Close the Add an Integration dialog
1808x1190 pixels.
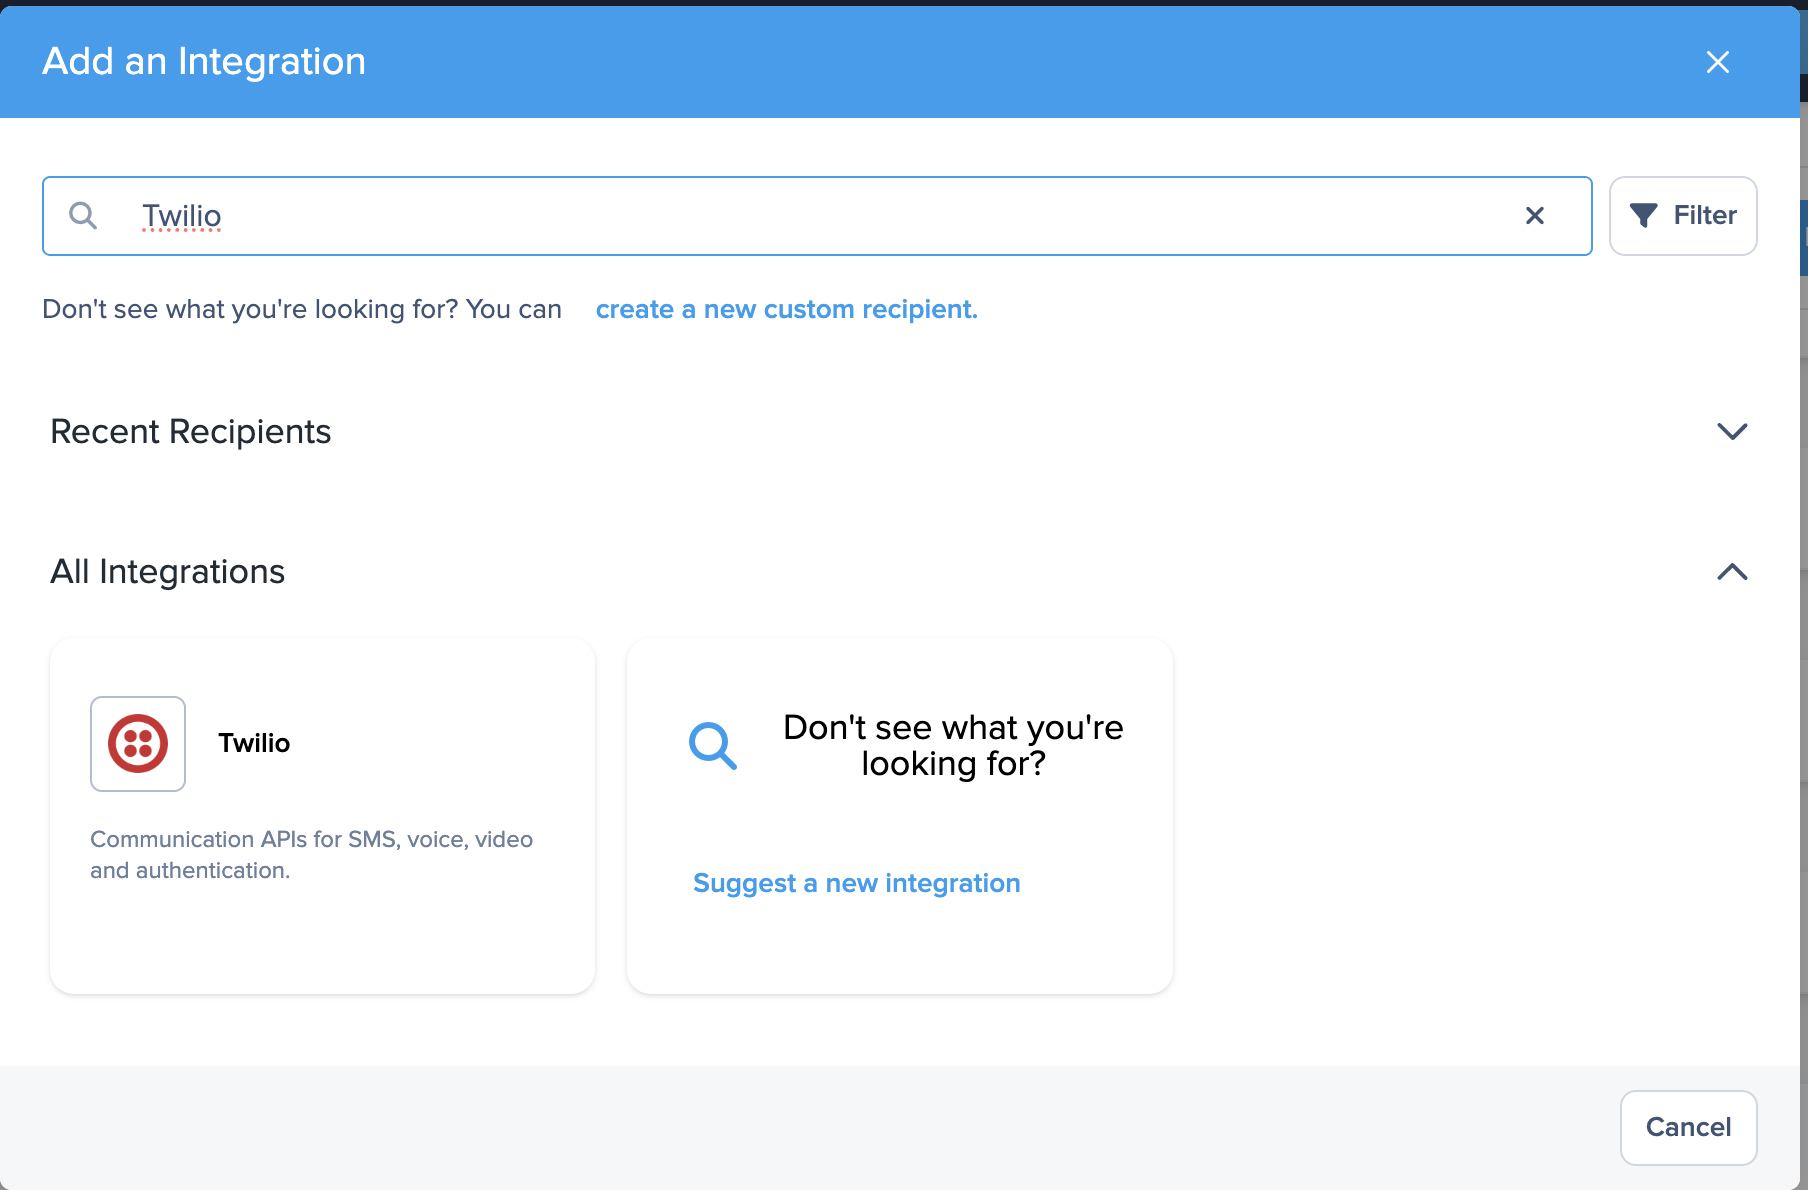1717,62
